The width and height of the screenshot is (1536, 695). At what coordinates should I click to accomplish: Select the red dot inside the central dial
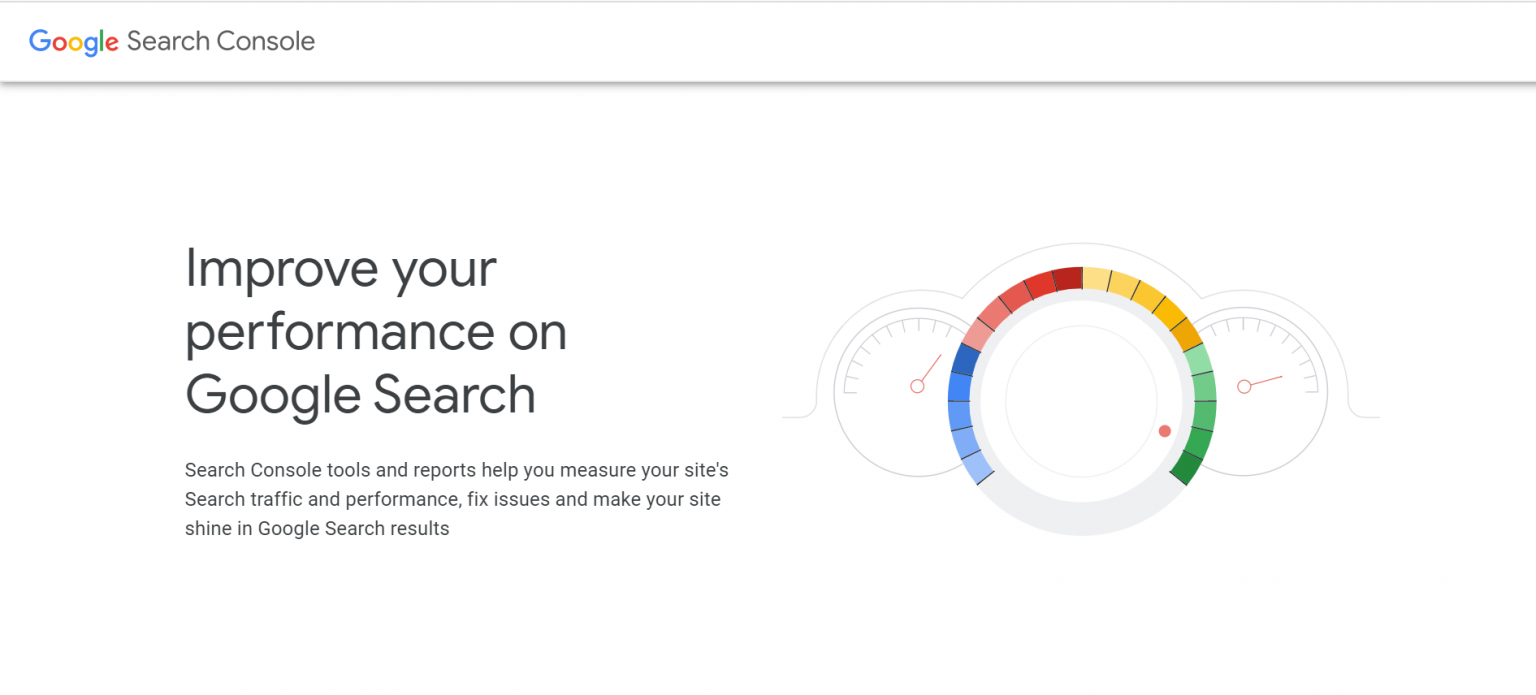pos(1164,431)
